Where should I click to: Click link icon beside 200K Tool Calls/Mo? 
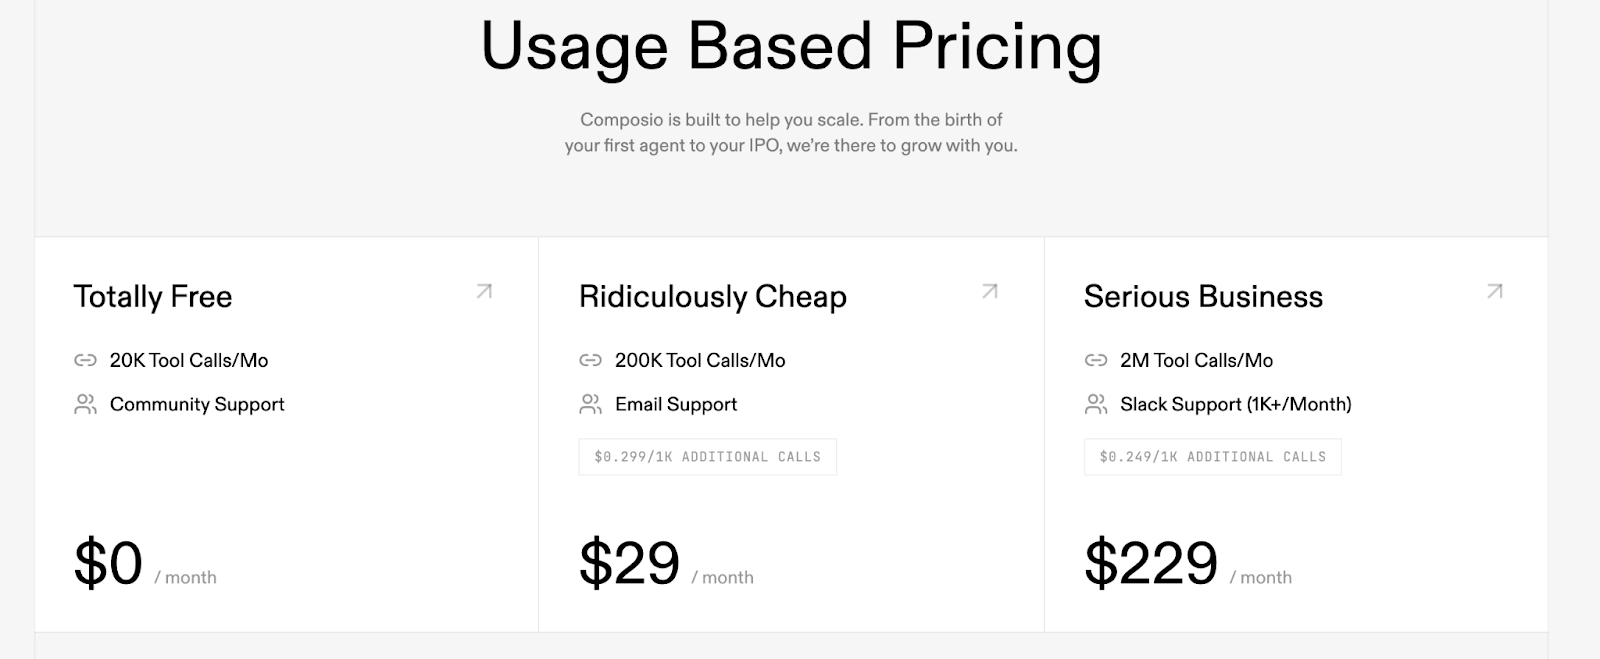click(591, 361)
